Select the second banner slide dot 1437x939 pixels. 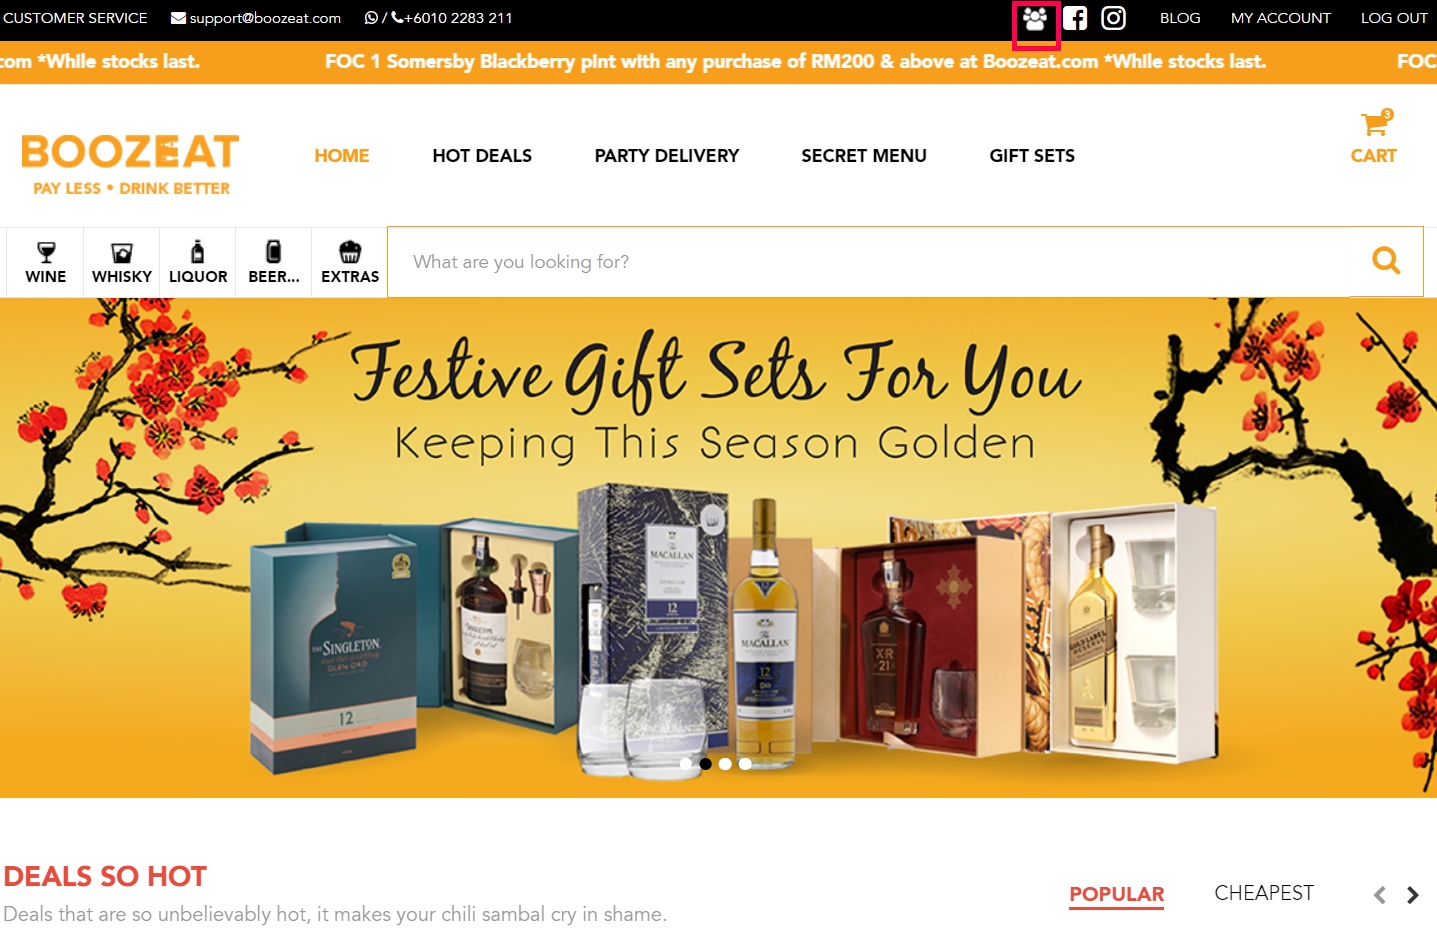706,764
